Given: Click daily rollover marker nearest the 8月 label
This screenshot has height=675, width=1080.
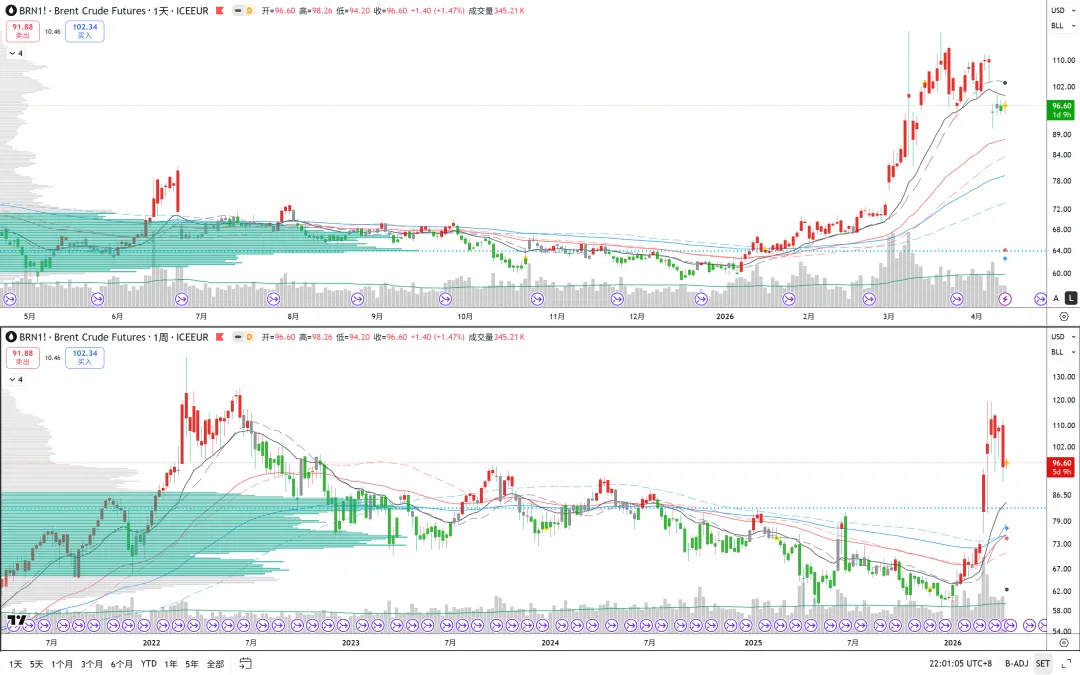Looking at the screenshot, I should 273,299.
